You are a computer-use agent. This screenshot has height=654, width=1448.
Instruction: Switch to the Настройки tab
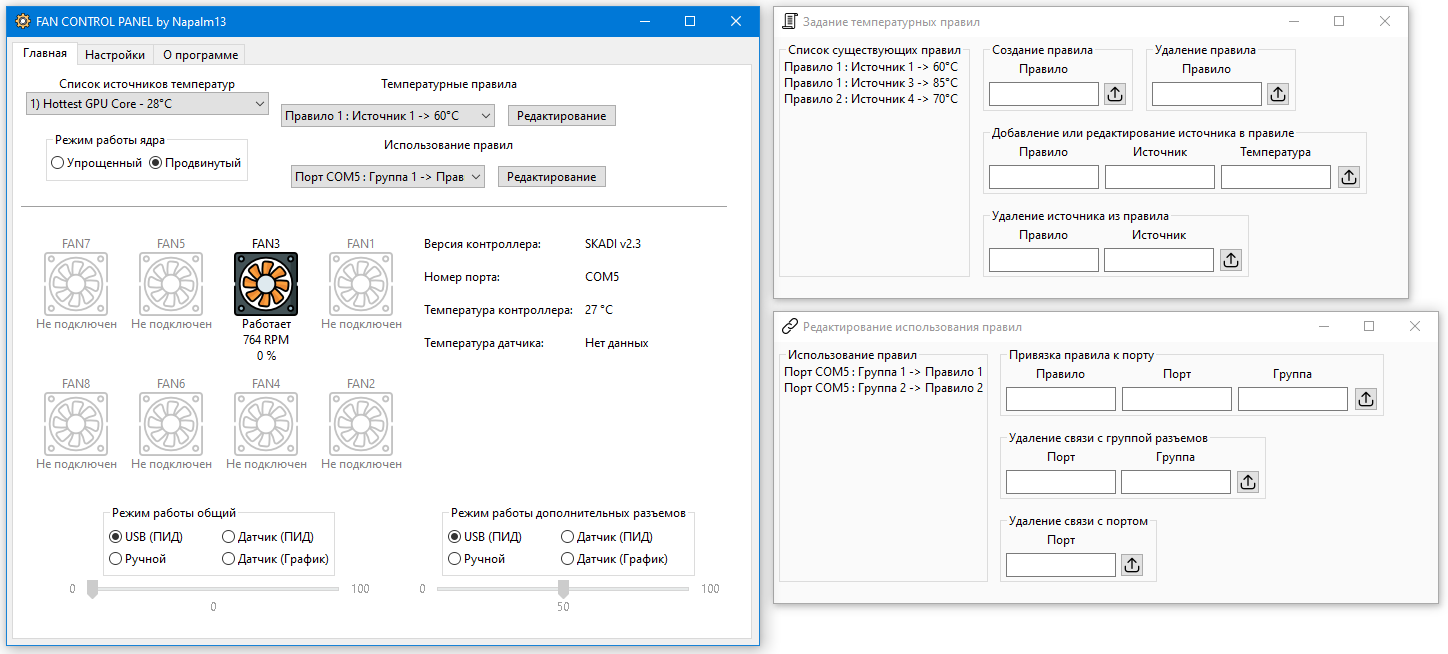click(115, 55)
